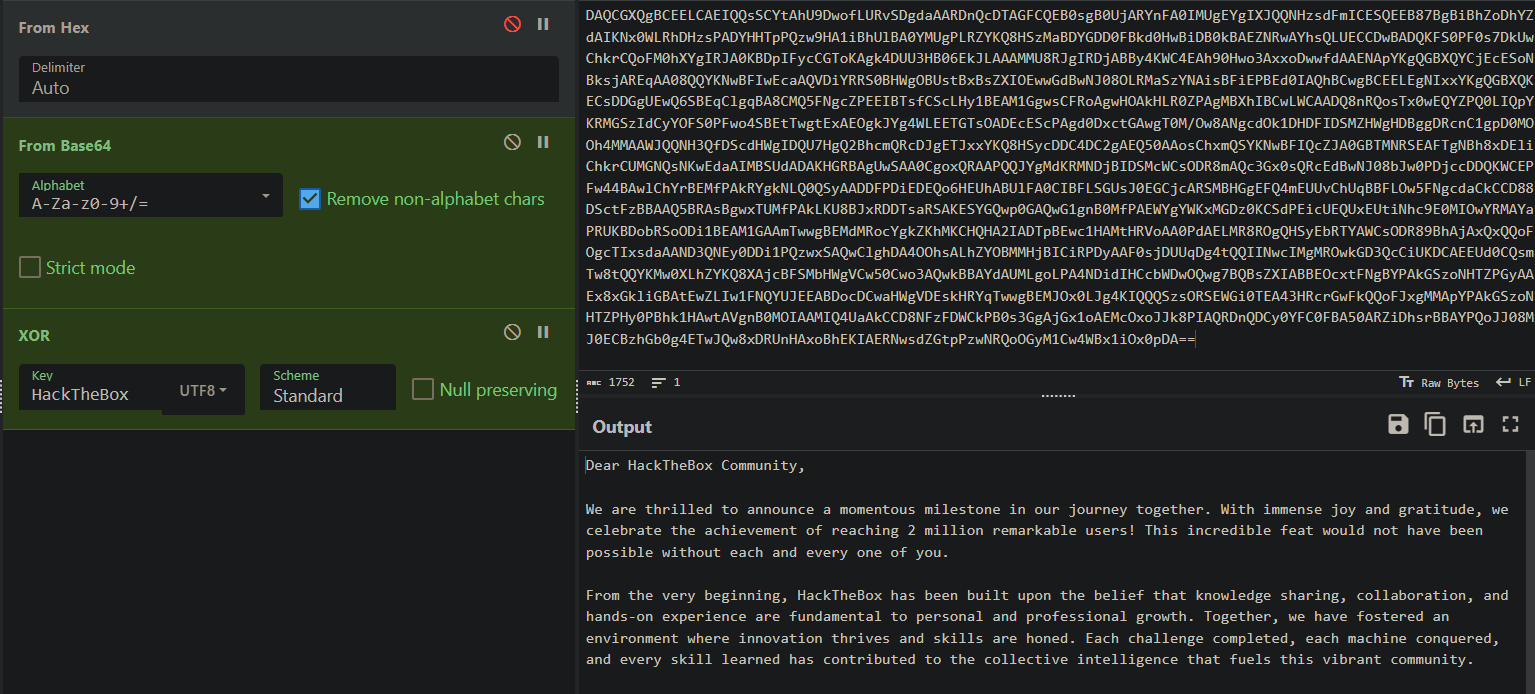This screenshot has height=694, width=1535.
Task: Disable the XOR operation
Action: click(x=512, y=332)
